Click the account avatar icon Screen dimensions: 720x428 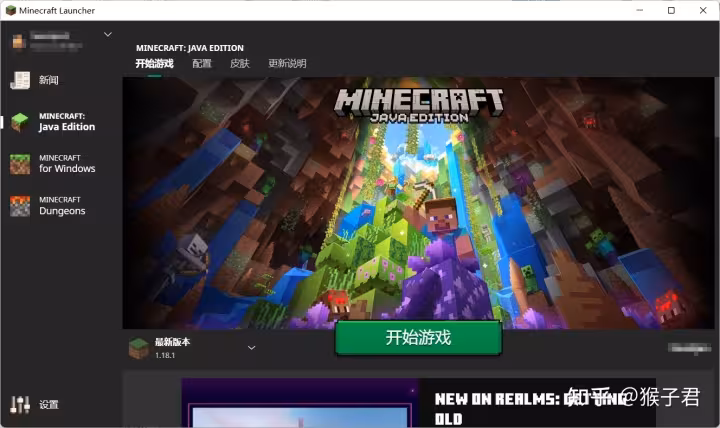click(x=19, y=42)
